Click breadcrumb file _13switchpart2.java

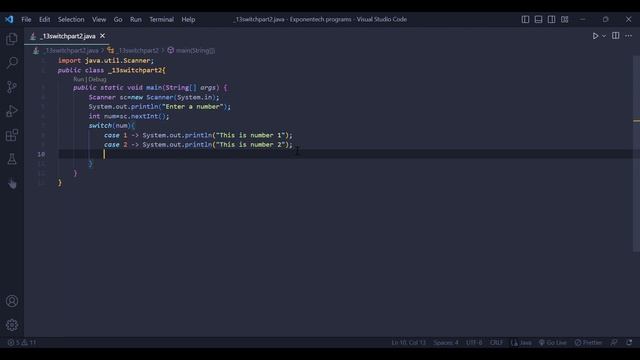pyautogui.click(x=71, y=51)
